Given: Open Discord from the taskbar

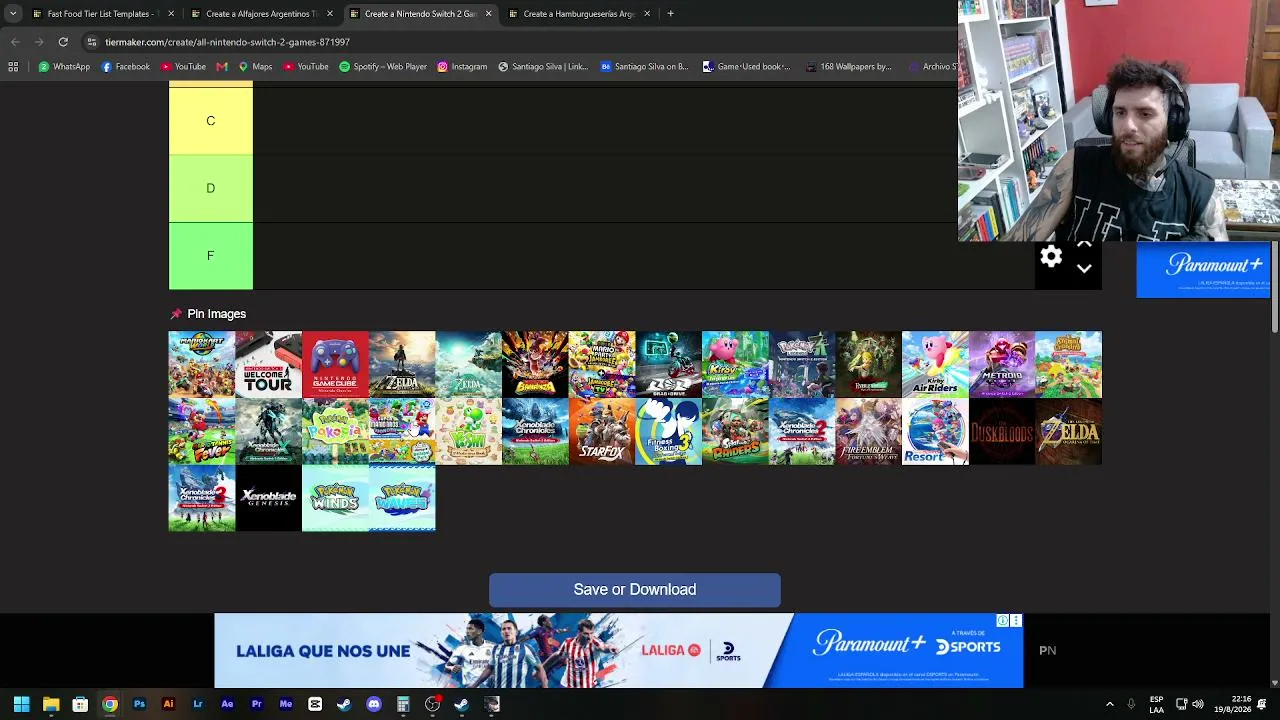Looking at the screenshot, I should pyautogui.click(x=374, y=704).
